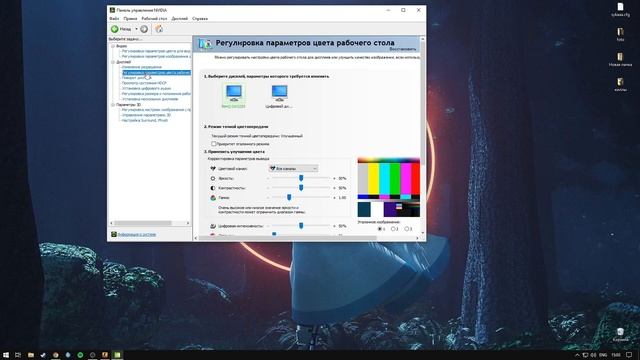
Task: Click the Гамма slider handle
Action: pyautogui.click(x=289, y=198)
